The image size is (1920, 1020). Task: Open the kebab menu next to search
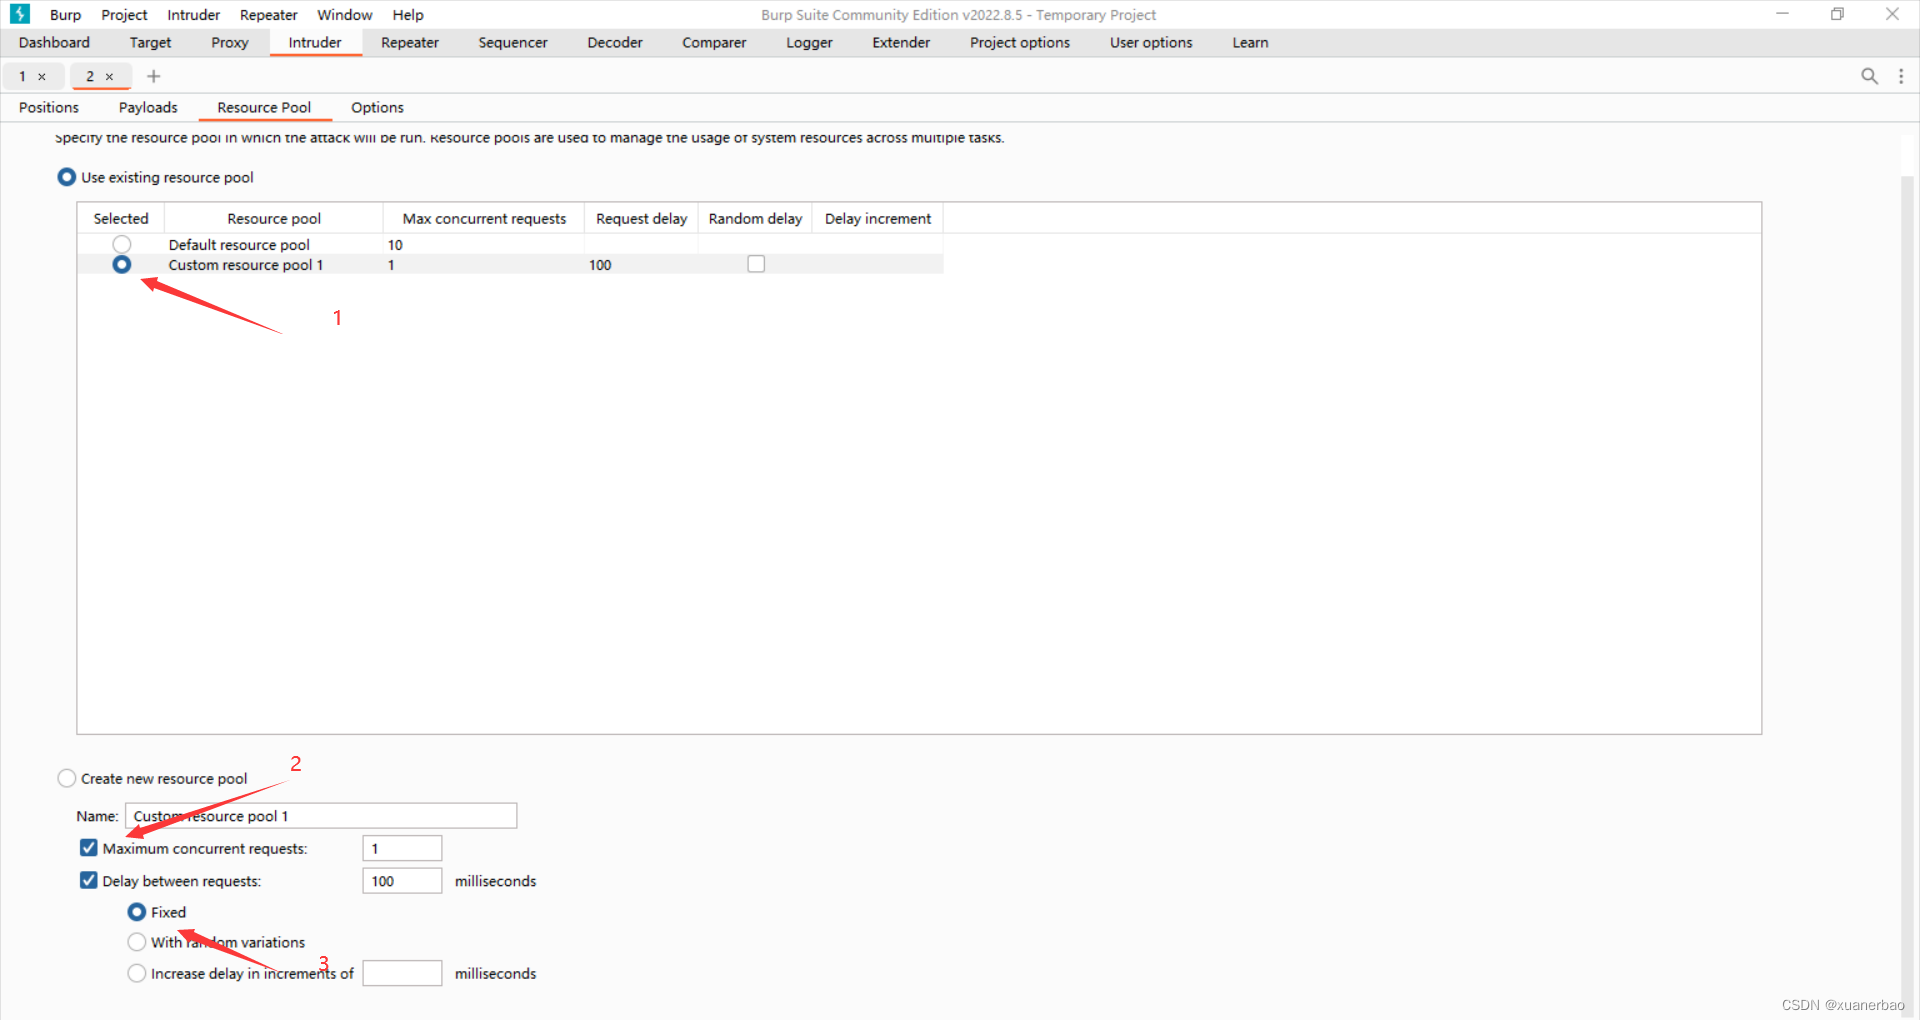point(1901,76)
